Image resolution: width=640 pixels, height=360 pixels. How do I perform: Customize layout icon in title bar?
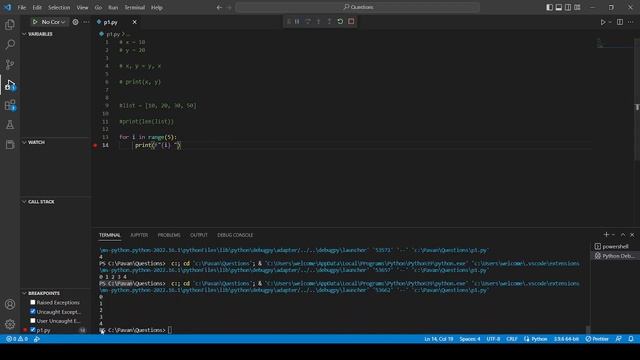click(x=577, y=7)
